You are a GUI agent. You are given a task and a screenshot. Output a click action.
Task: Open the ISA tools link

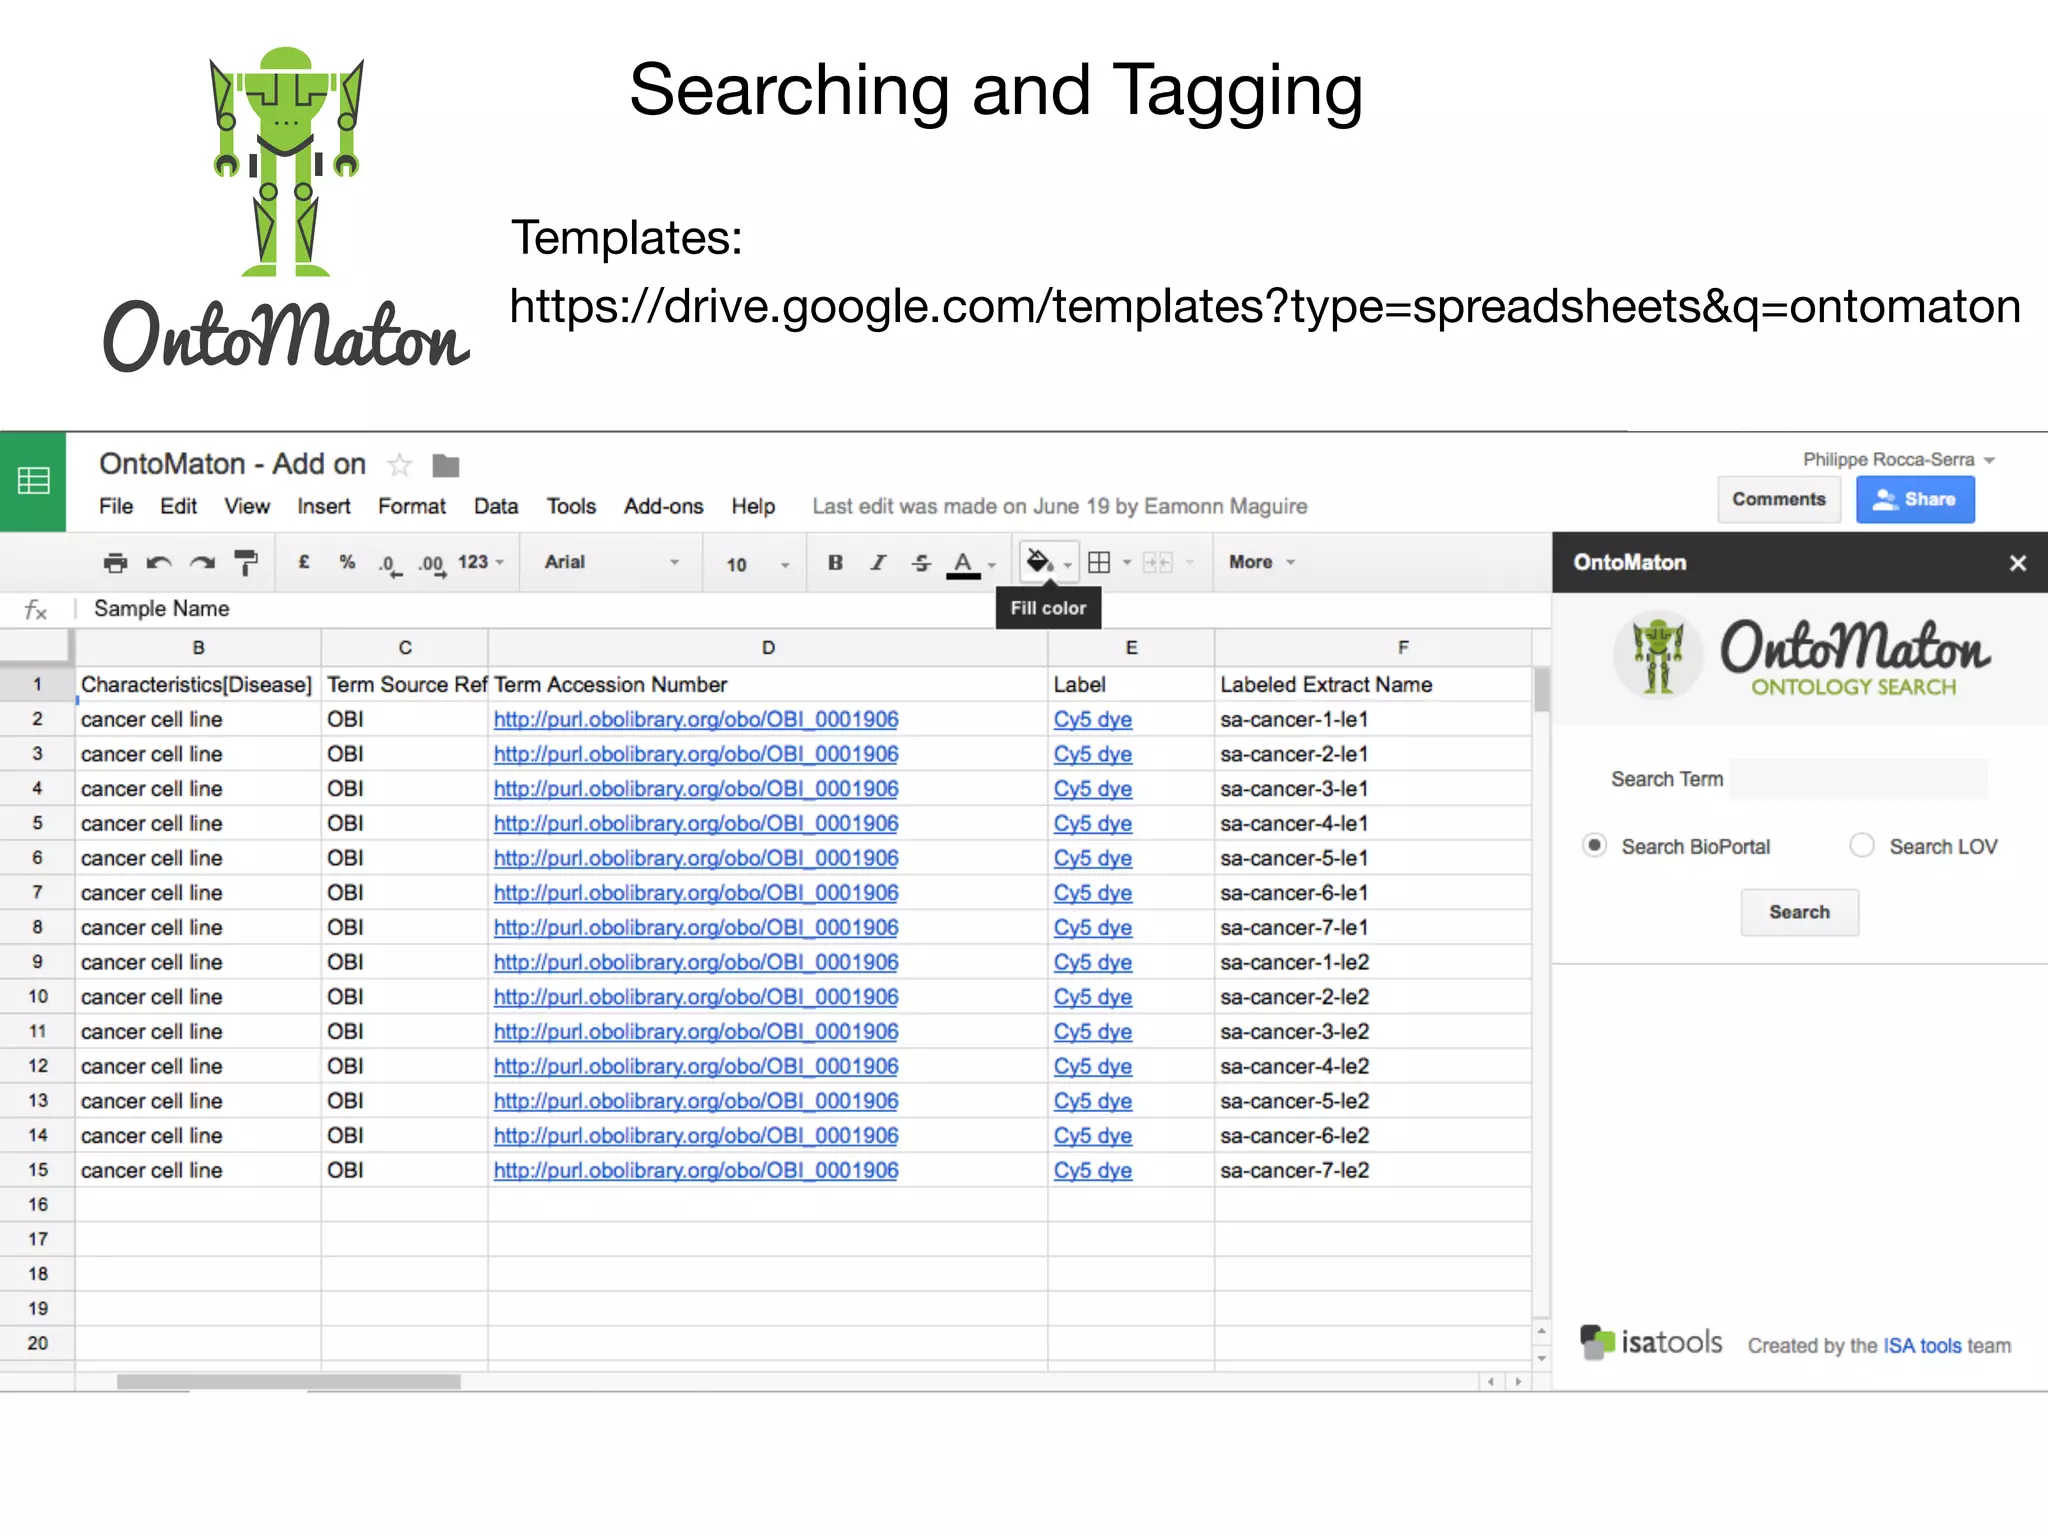[x=1922, y=1346]
